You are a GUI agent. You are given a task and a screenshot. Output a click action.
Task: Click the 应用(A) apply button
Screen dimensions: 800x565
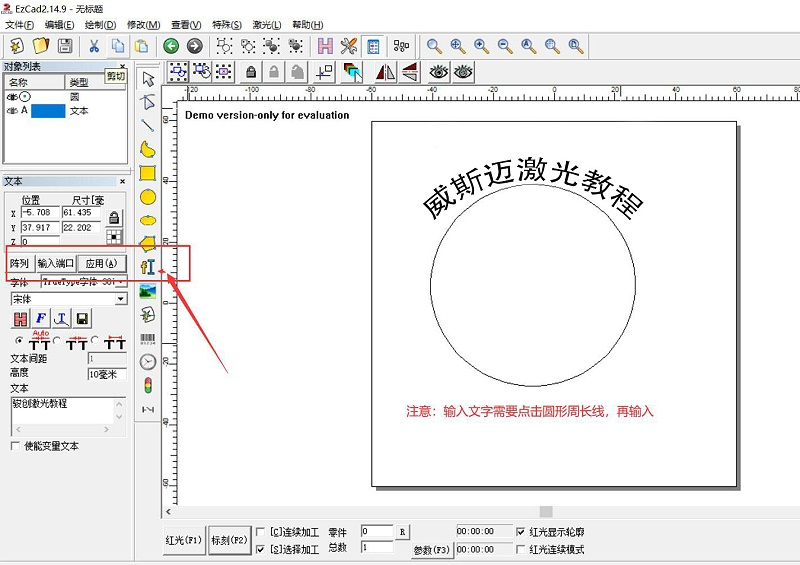(x=102, y=263)
